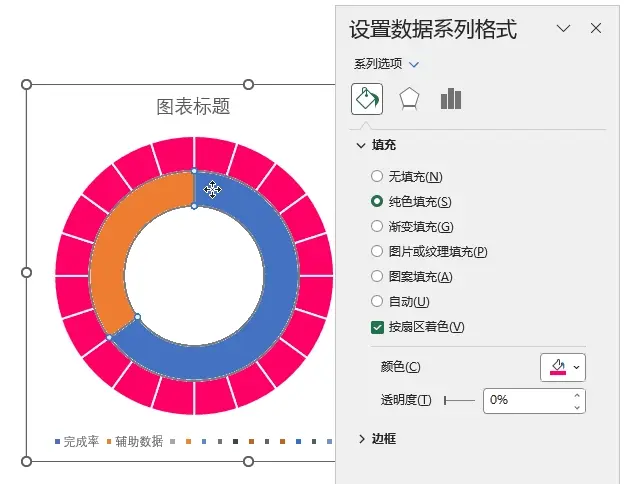This screenshot has height=484, width=639.
Task: Open the 系列选项 dropdown
Action: (386, 64)
